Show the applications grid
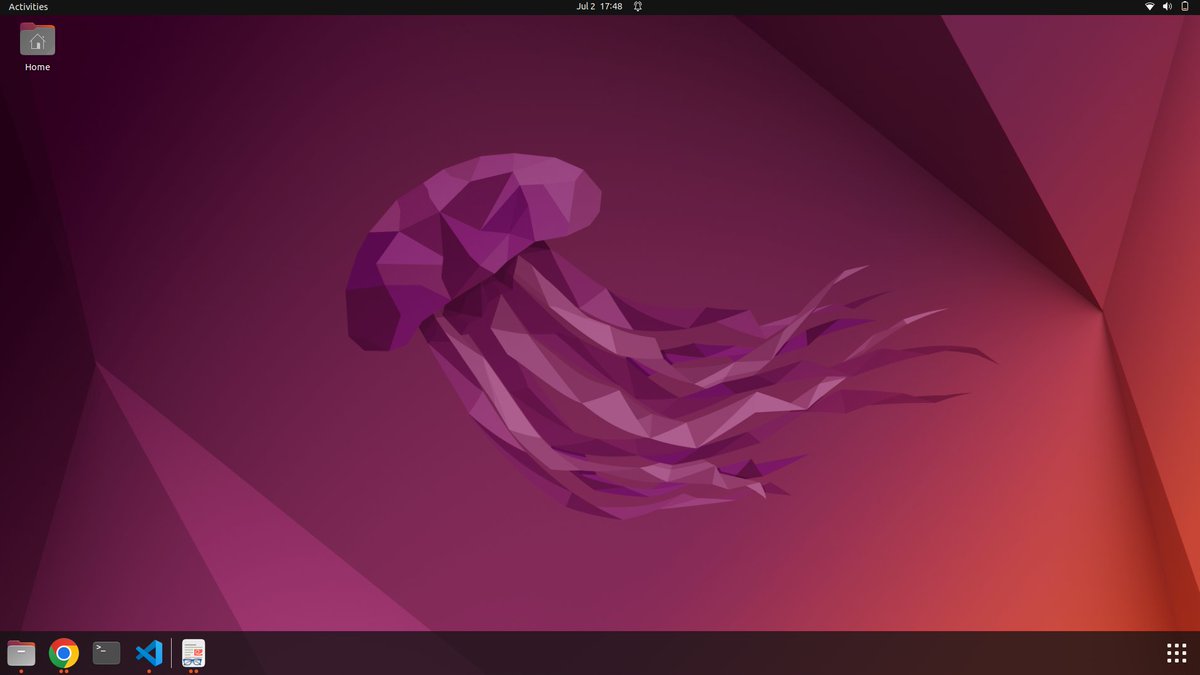Screen dimensions: 1200x675 coord(1176,653)
